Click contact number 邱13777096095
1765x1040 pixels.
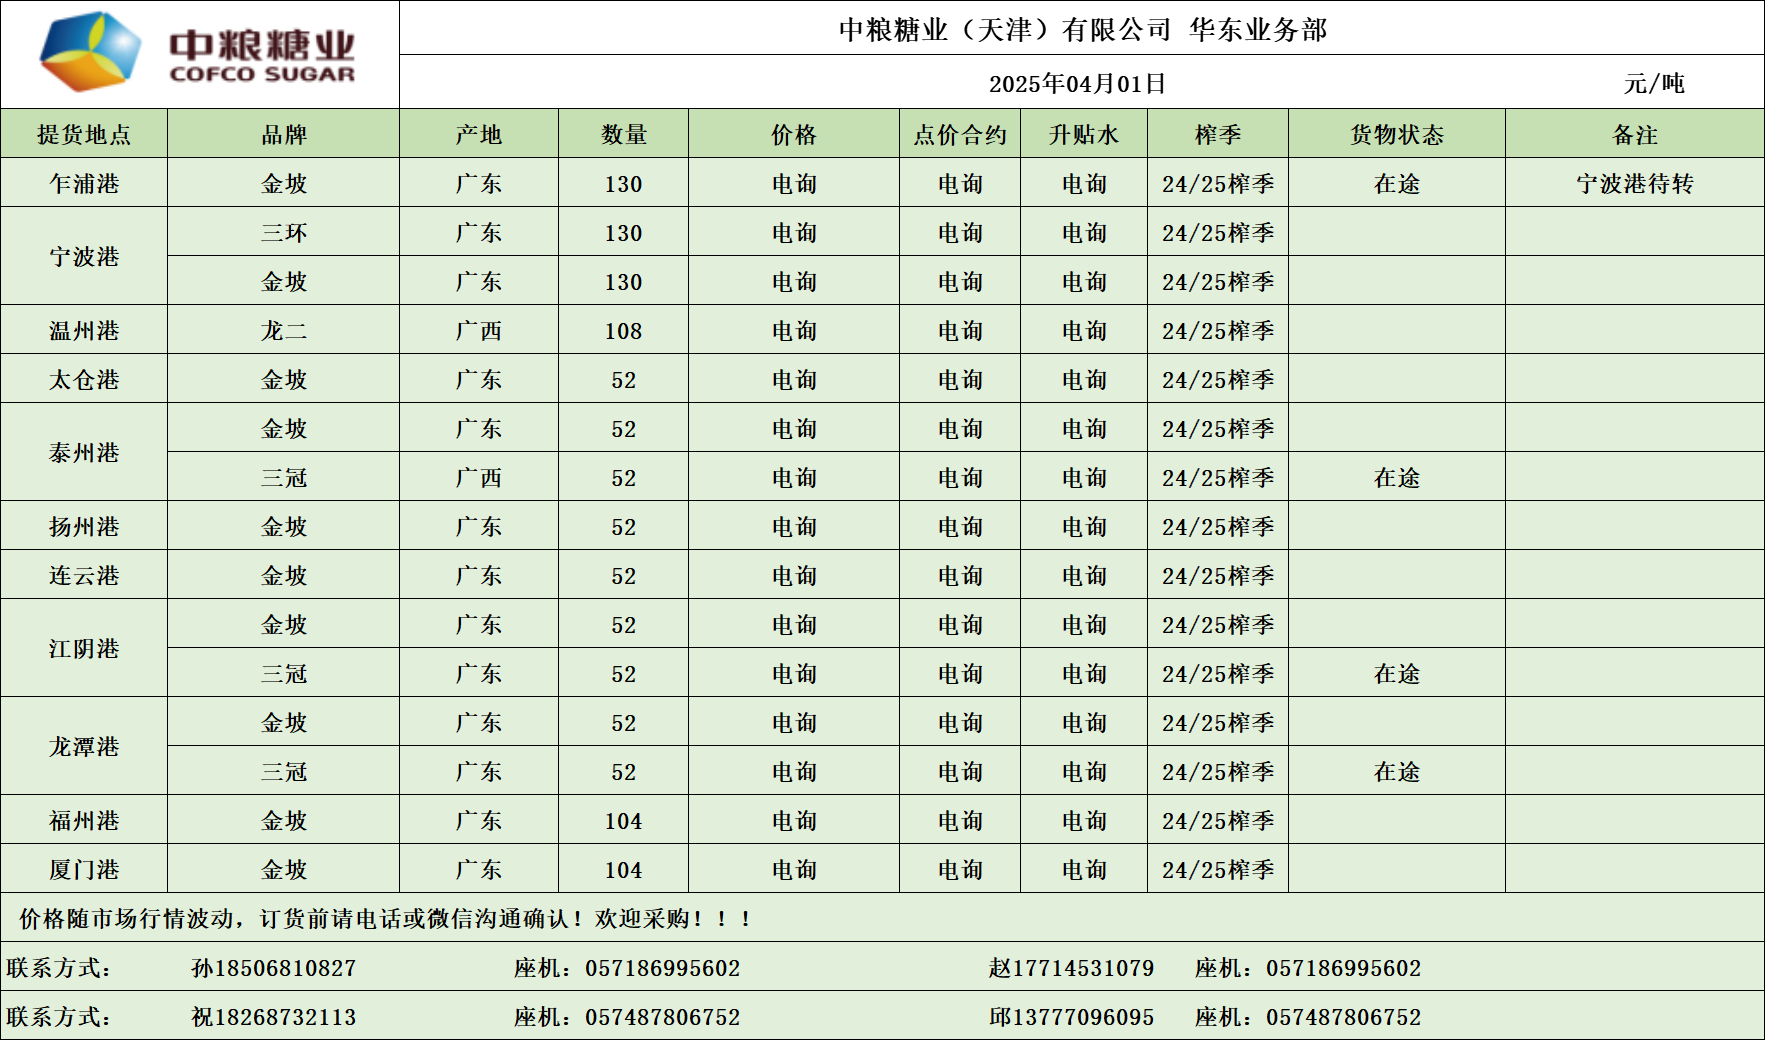[1071, 1016]
